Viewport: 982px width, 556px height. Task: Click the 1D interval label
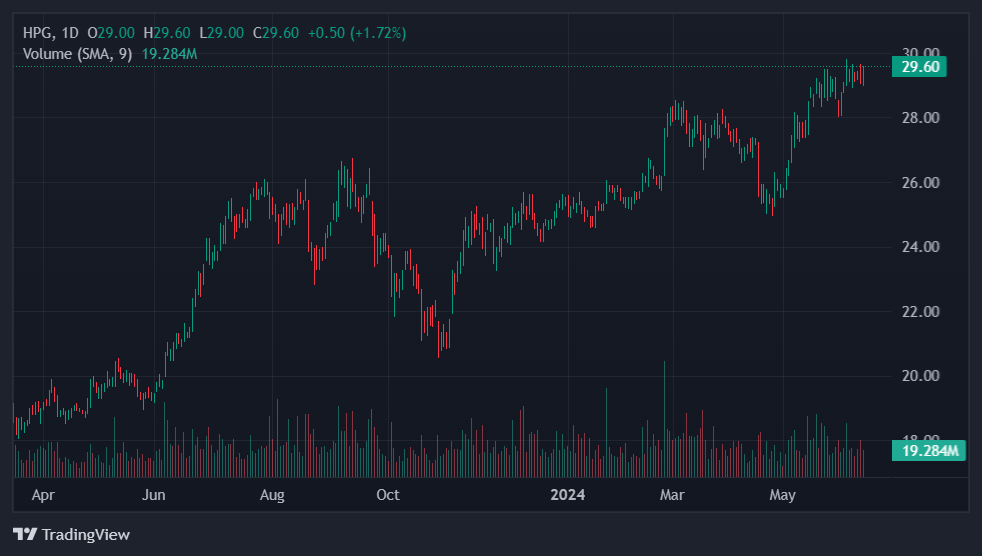click(x=70, y=33)
